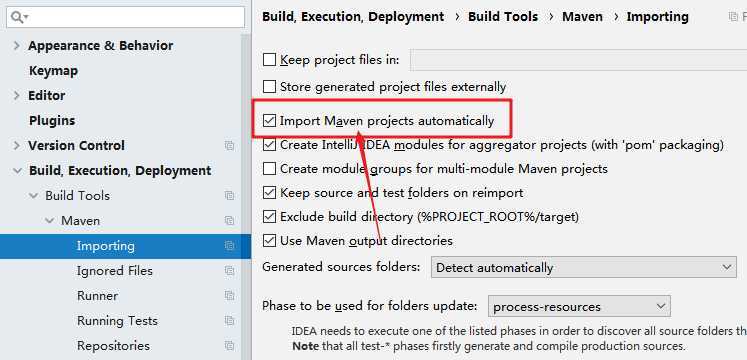
Task: Click project-level icon beside Maven
Action: 230,221
